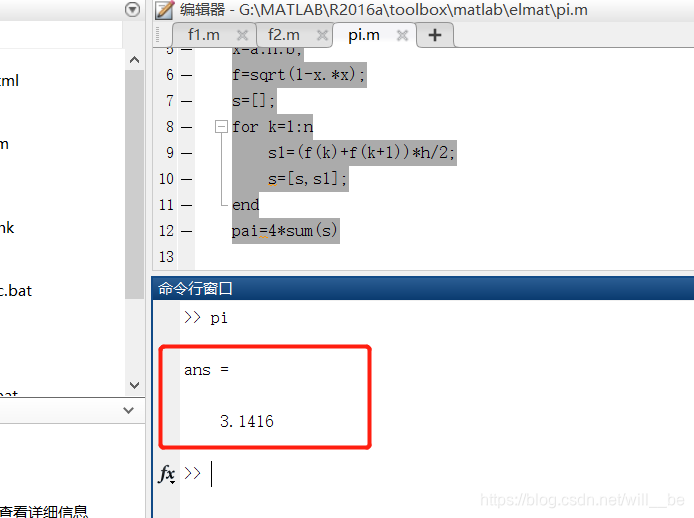Click code line s1=(f(k)+f(k+1))*h/2;

pyautogui.click(x=361, y=153)
